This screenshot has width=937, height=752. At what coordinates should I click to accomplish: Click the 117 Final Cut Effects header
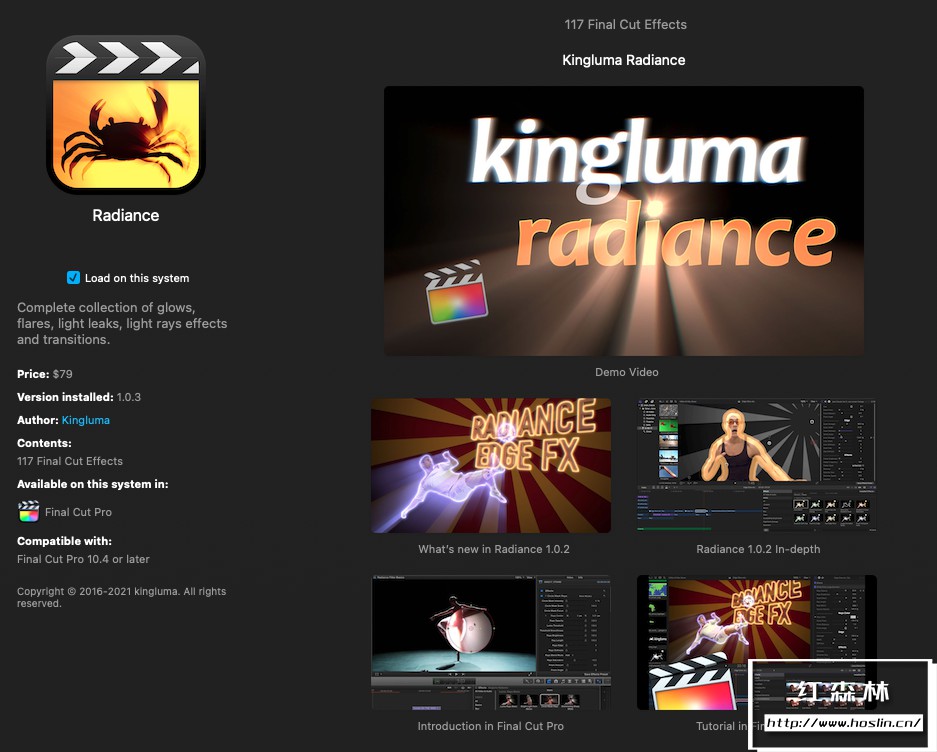626,25
